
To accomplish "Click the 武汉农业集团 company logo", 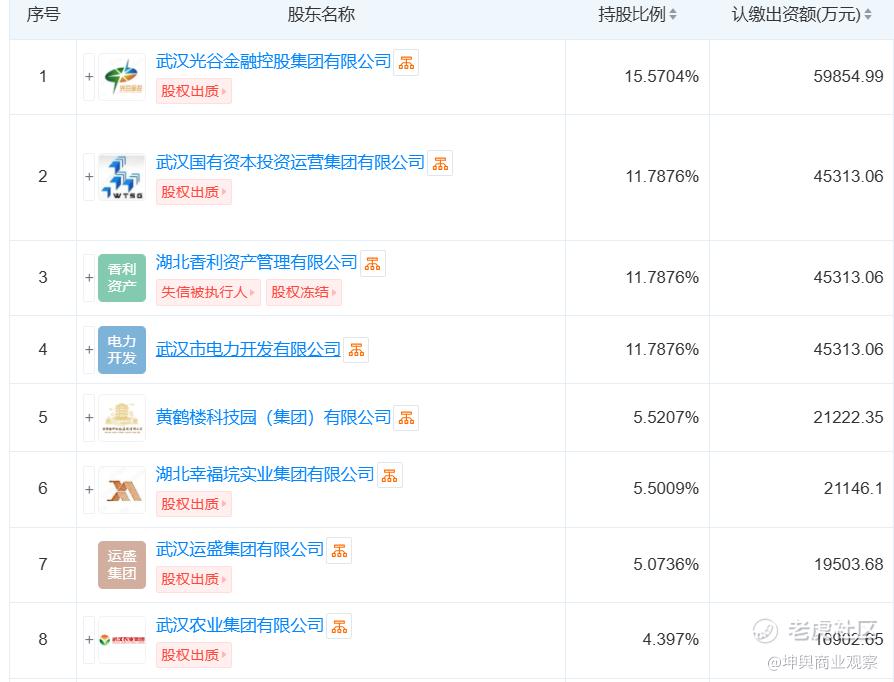I will tap(122, 640).
